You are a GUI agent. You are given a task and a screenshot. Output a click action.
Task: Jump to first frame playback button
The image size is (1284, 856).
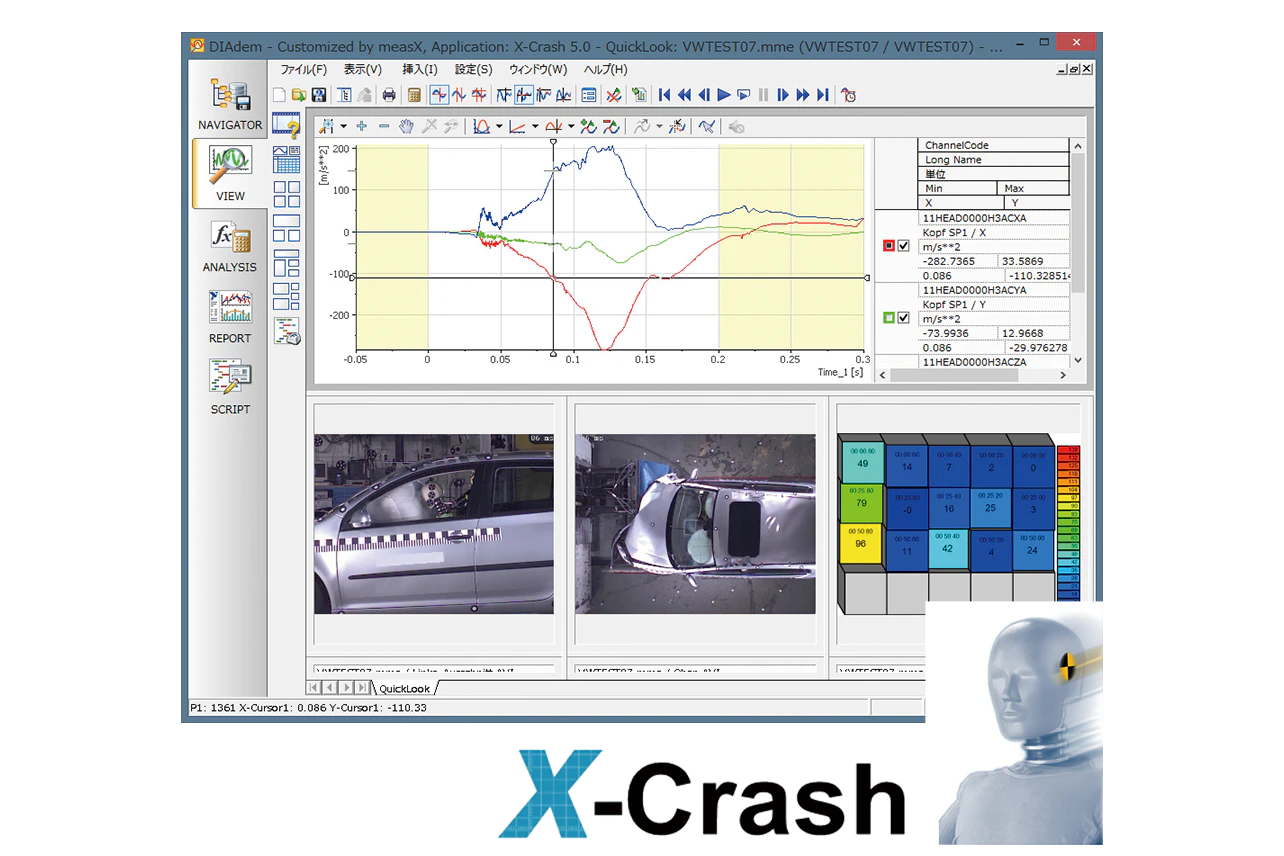(665, 95)
